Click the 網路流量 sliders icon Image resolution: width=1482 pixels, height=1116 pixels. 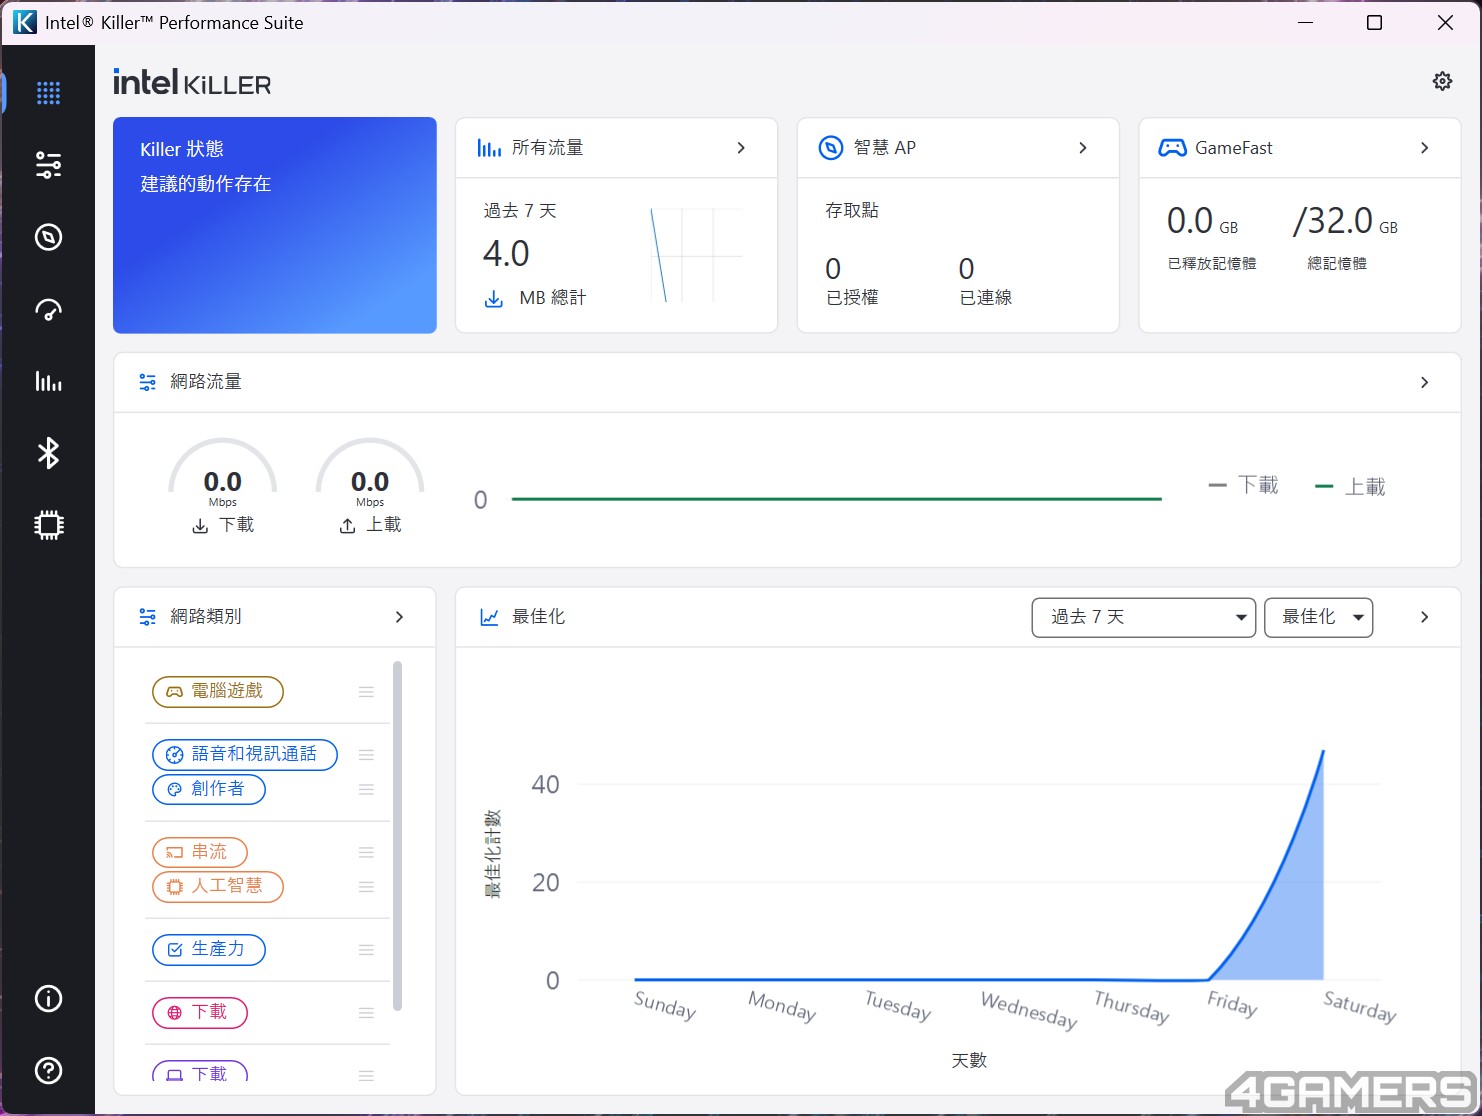148,382
